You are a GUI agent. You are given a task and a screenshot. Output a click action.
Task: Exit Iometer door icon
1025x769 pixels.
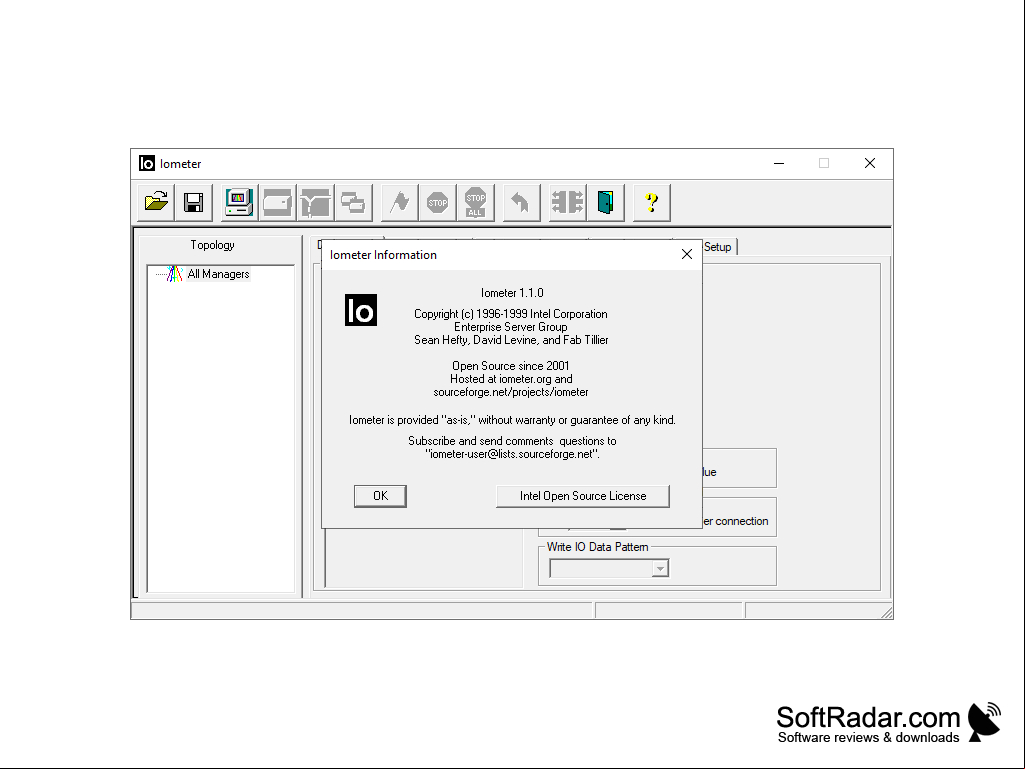click(605, 202)
